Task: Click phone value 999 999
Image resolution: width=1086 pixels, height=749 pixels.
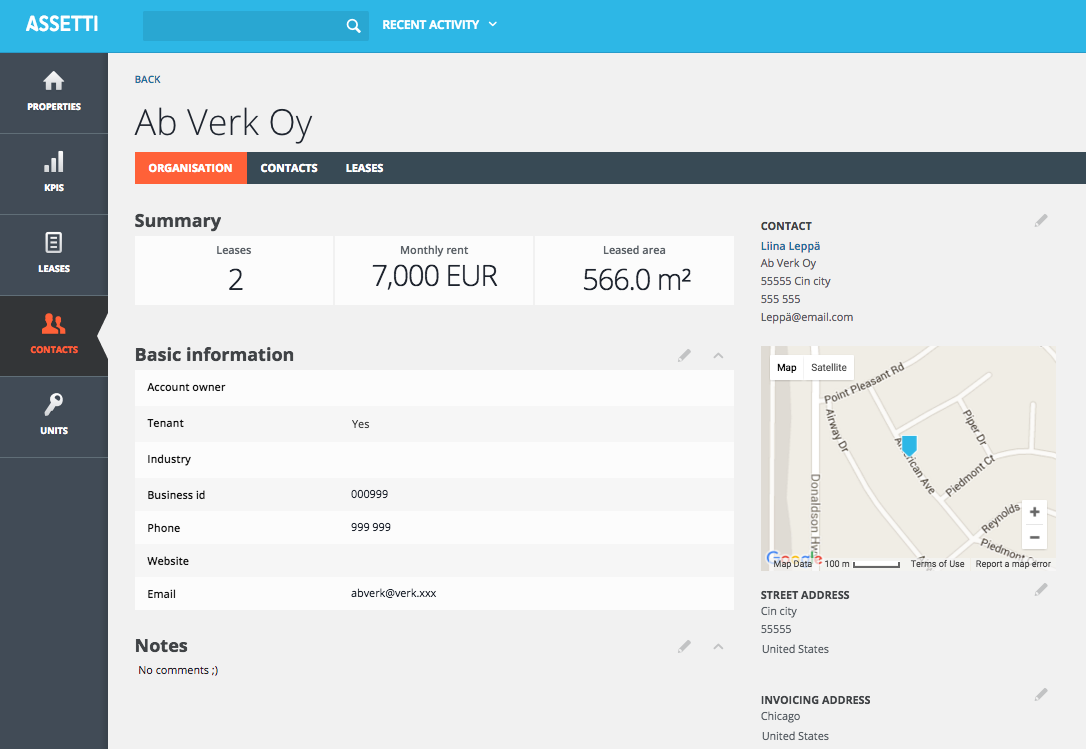Action: pos(371,527)
